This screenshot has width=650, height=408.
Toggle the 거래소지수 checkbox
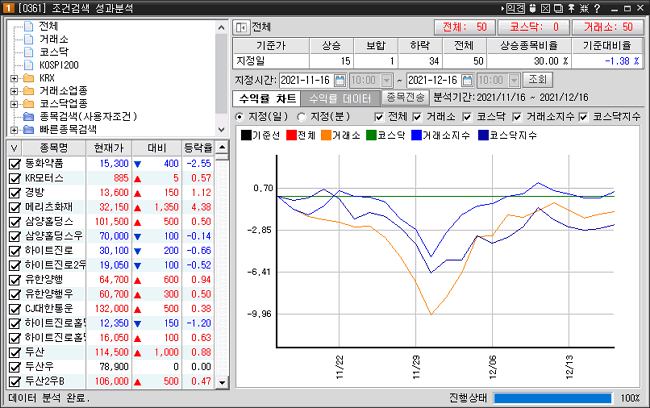tap(517, 117)
